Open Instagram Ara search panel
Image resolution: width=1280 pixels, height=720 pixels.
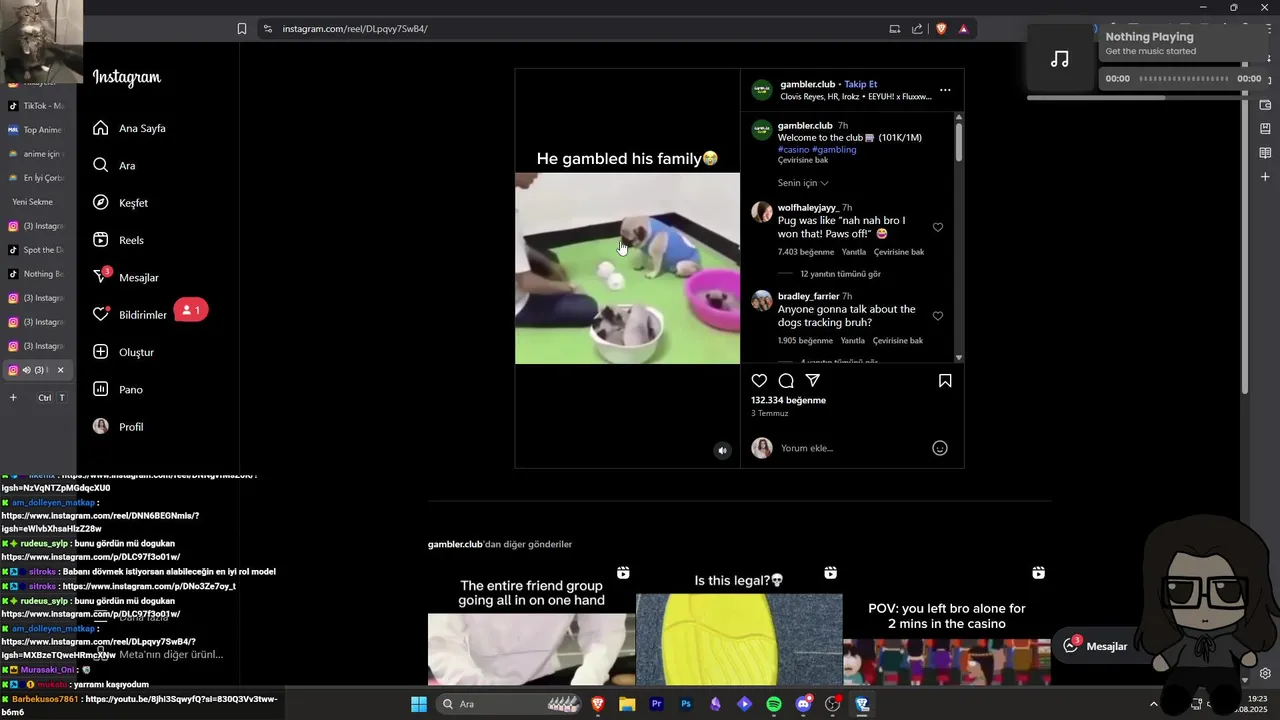(x=114, y=165)
